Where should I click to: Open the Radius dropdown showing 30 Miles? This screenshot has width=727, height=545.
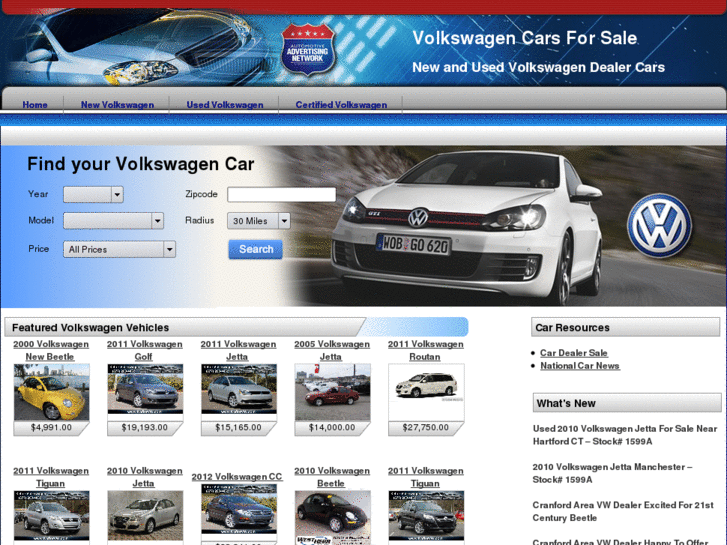[x=259, y=221]
